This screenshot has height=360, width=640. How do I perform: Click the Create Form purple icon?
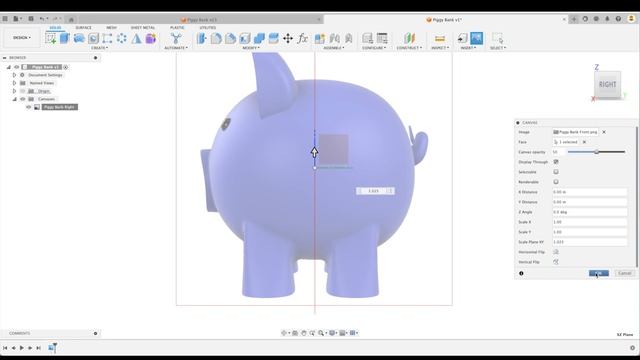click(x=151, y=38)
